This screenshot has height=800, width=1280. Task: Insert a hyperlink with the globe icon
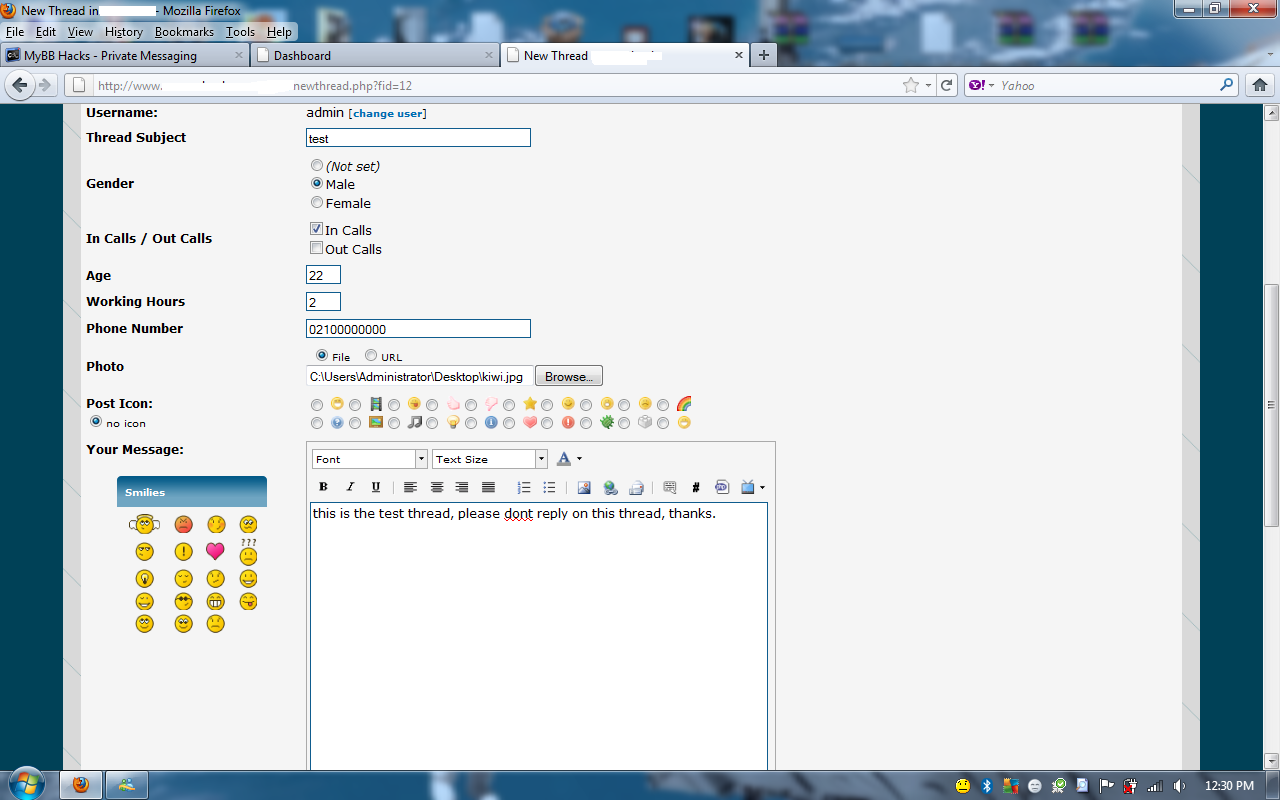(610, 488)
